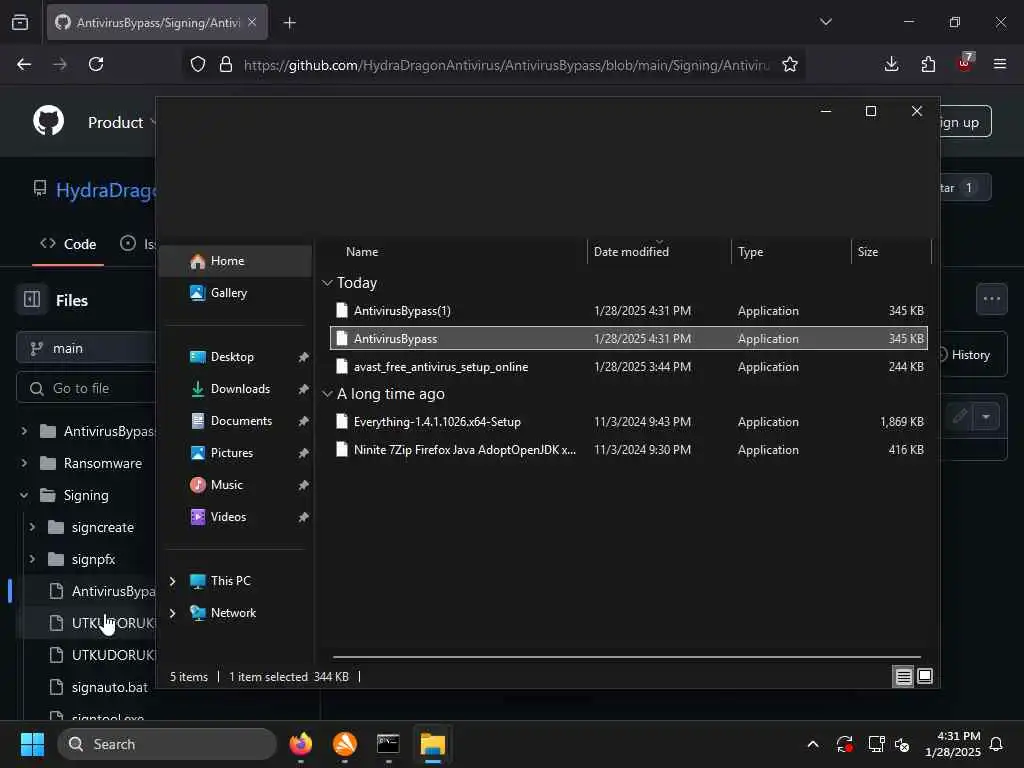
Task: Bookmark this page with star icon
Action: point(790,64)
